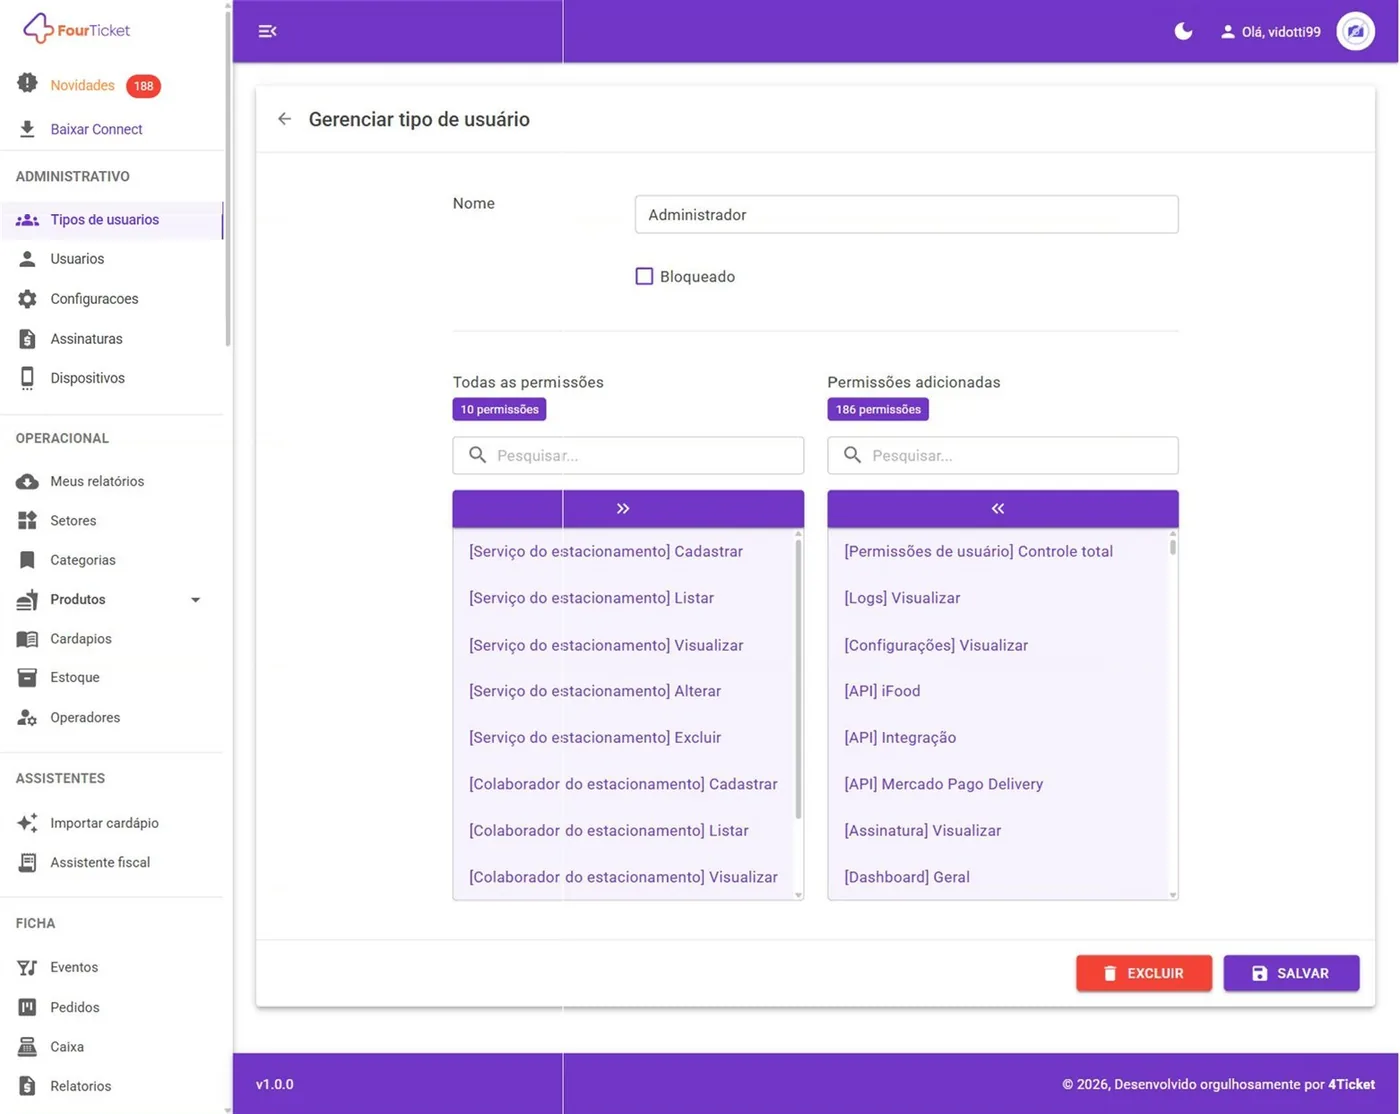
Task: Click the Configuracoes gear icon
Action: click(27, 299)
